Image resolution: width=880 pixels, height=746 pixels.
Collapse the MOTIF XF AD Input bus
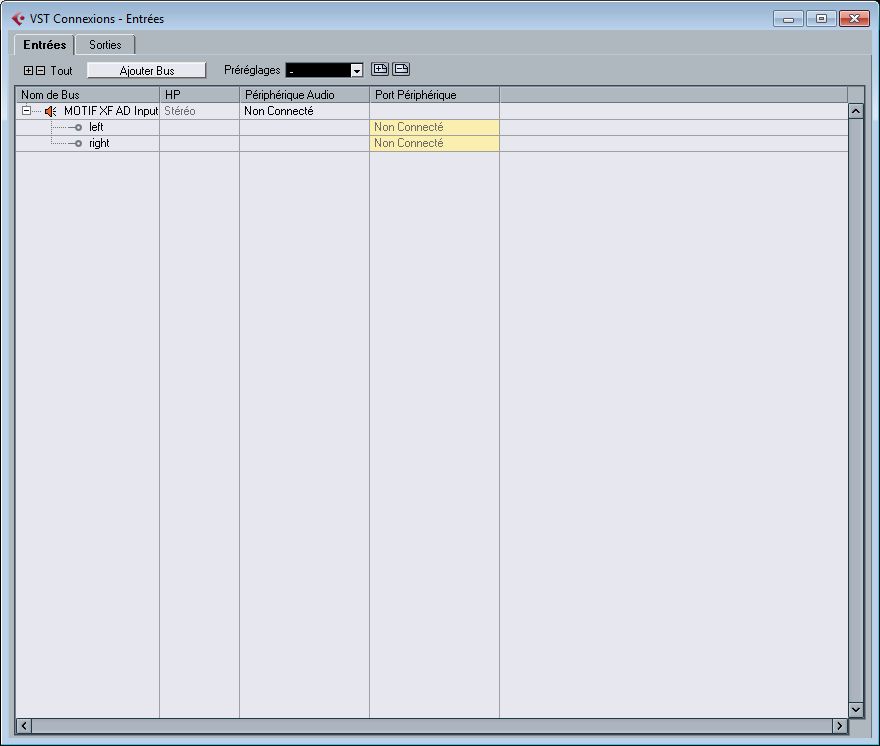[27, 111]
